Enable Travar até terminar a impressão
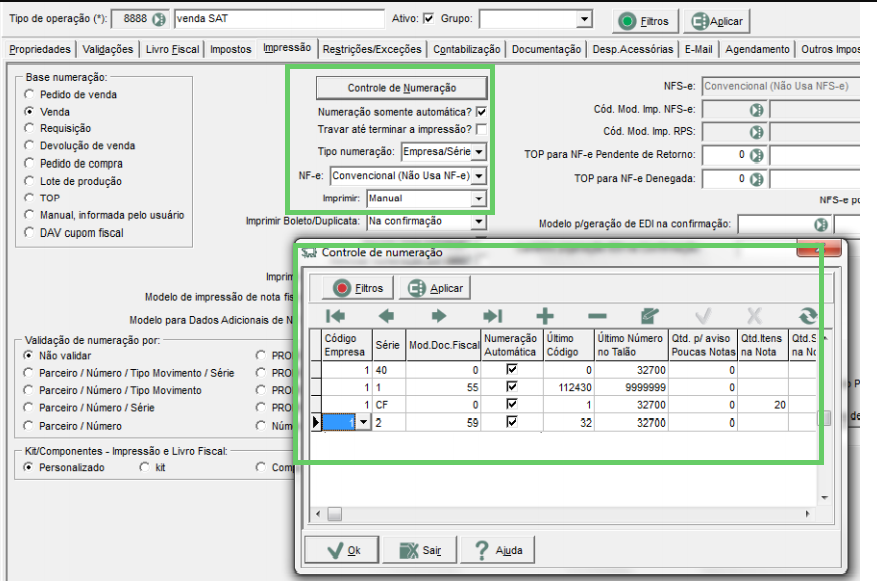Image resolution: width=877 pixels, height=588 pixels. pyautogui.click(x=481, y=129)
